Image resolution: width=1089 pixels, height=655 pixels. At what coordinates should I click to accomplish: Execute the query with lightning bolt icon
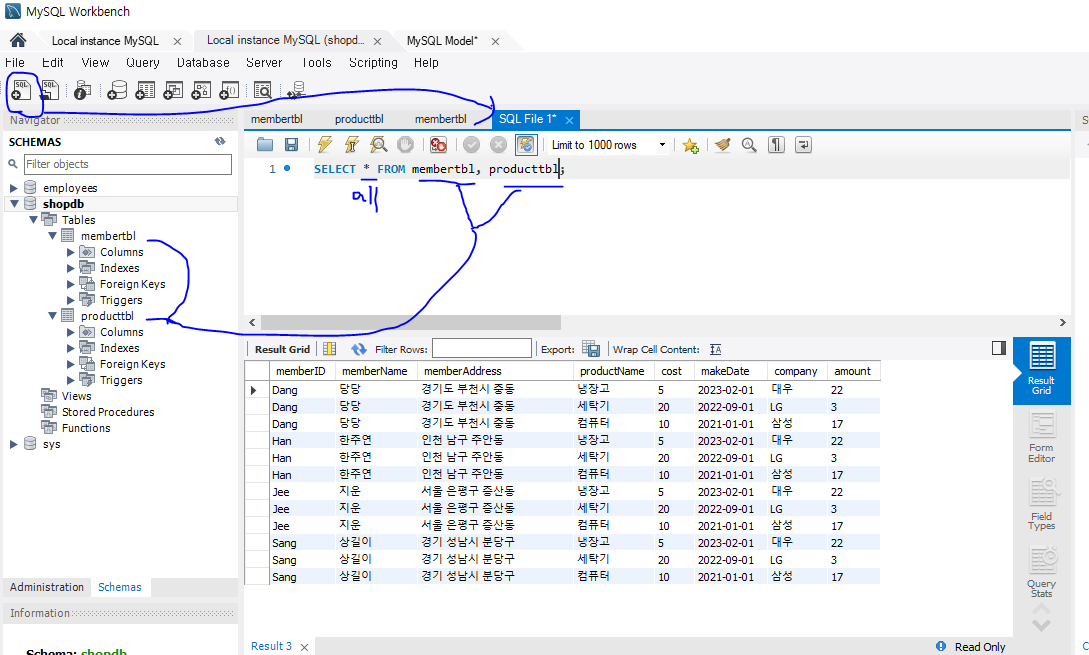click(x=324, y=144)
